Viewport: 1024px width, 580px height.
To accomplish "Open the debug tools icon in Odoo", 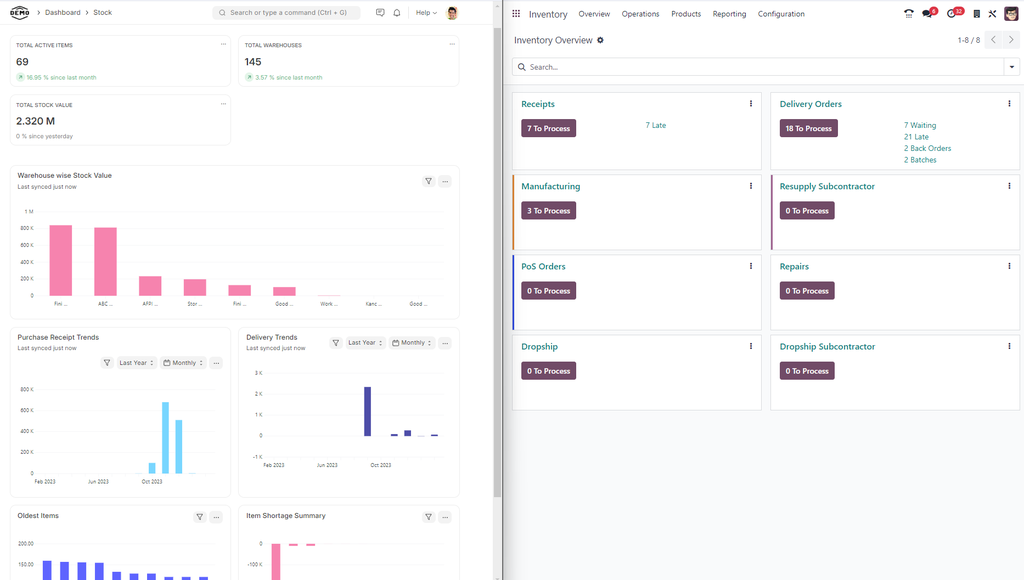I will click(992, 14).
